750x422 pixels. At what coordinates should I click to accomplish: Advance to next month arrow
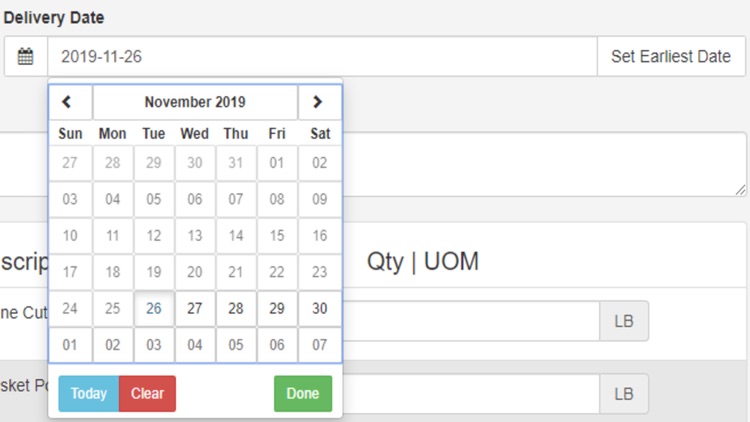[318, 102]
